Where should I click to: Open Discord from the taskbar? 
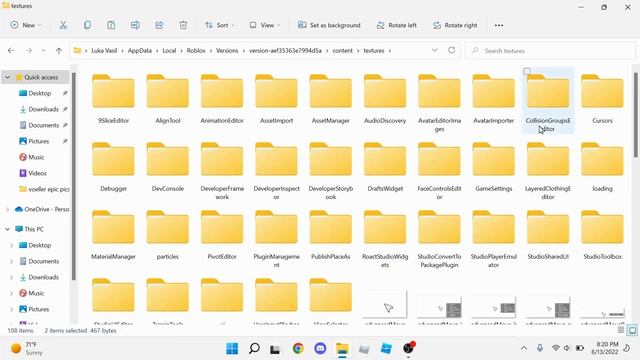tap(320, 348)
